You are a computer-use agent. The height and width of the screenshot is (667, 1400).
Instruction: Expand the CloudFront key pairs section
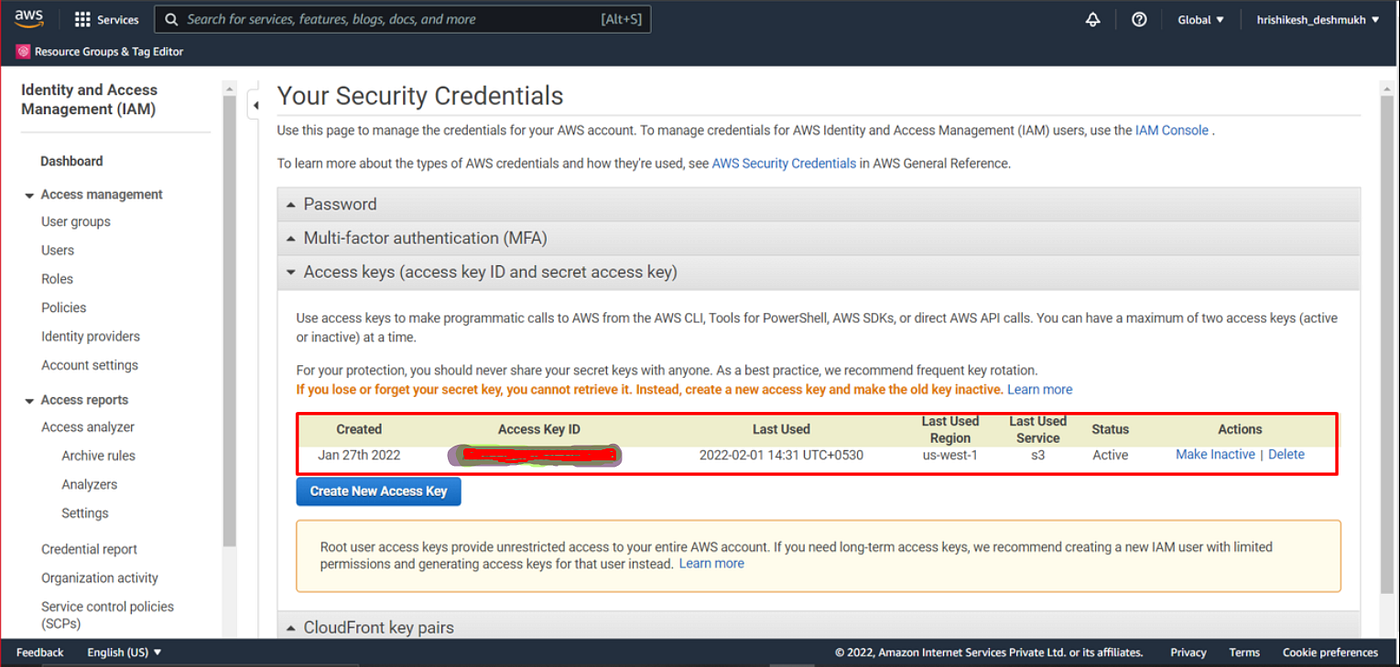(818, 627)
